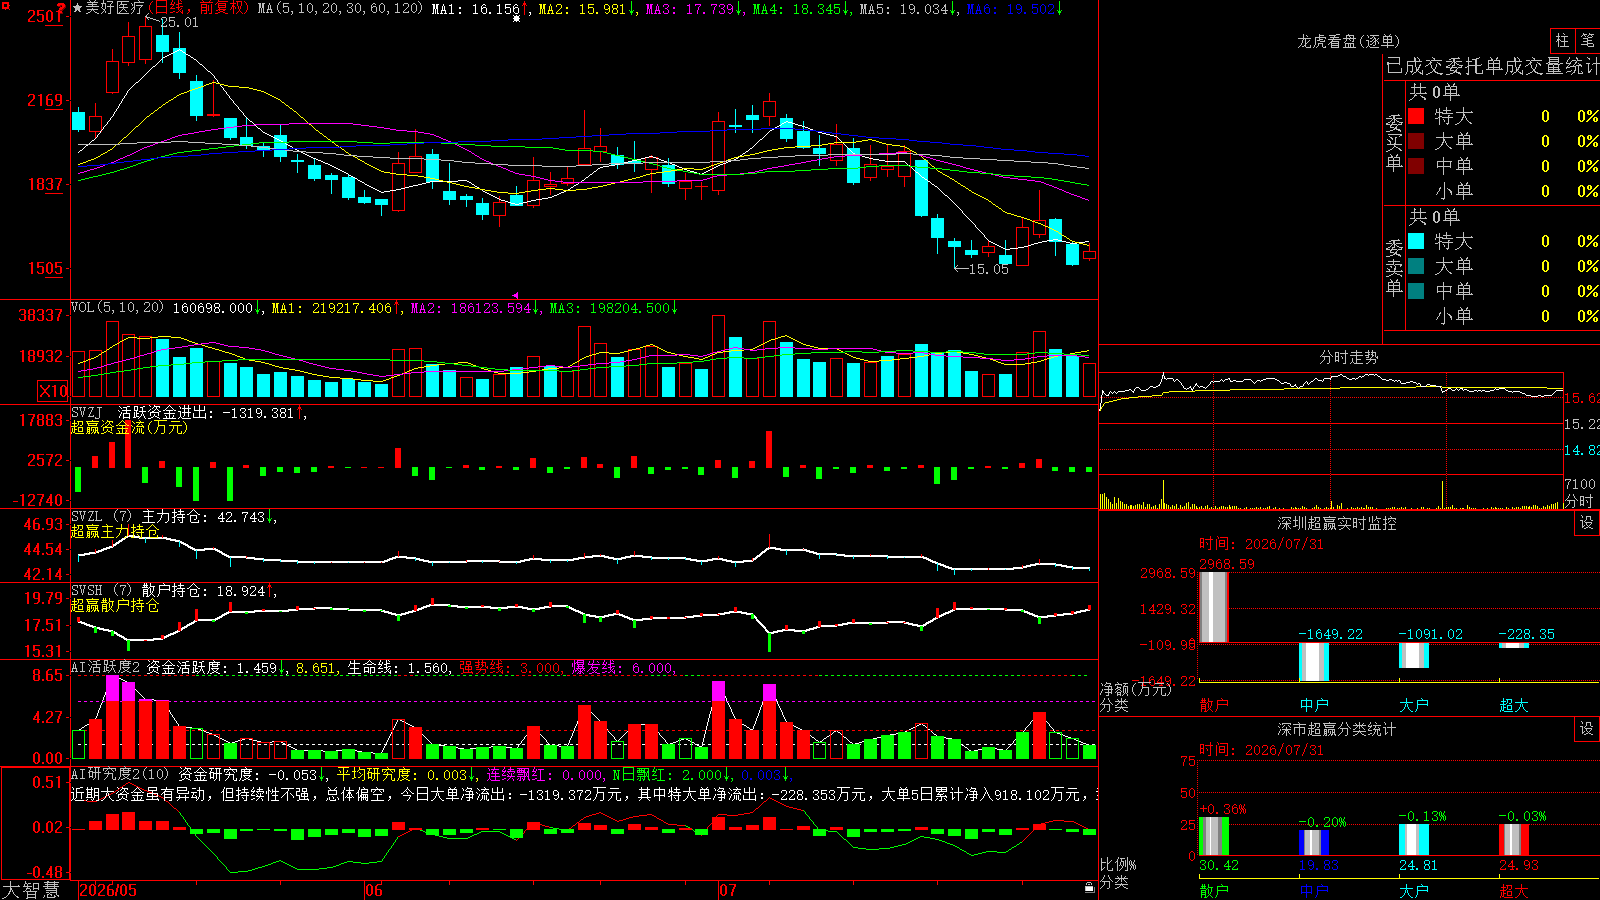Click the AI研究度2(10) indicator label
The width and height of the screenshot is (1600, 900).
pyautogui.click(x=120, y=774)
